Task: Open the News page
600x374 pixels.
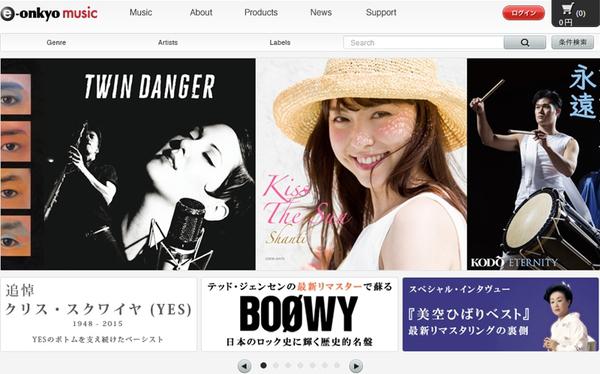Action: (x=321, y=12)
